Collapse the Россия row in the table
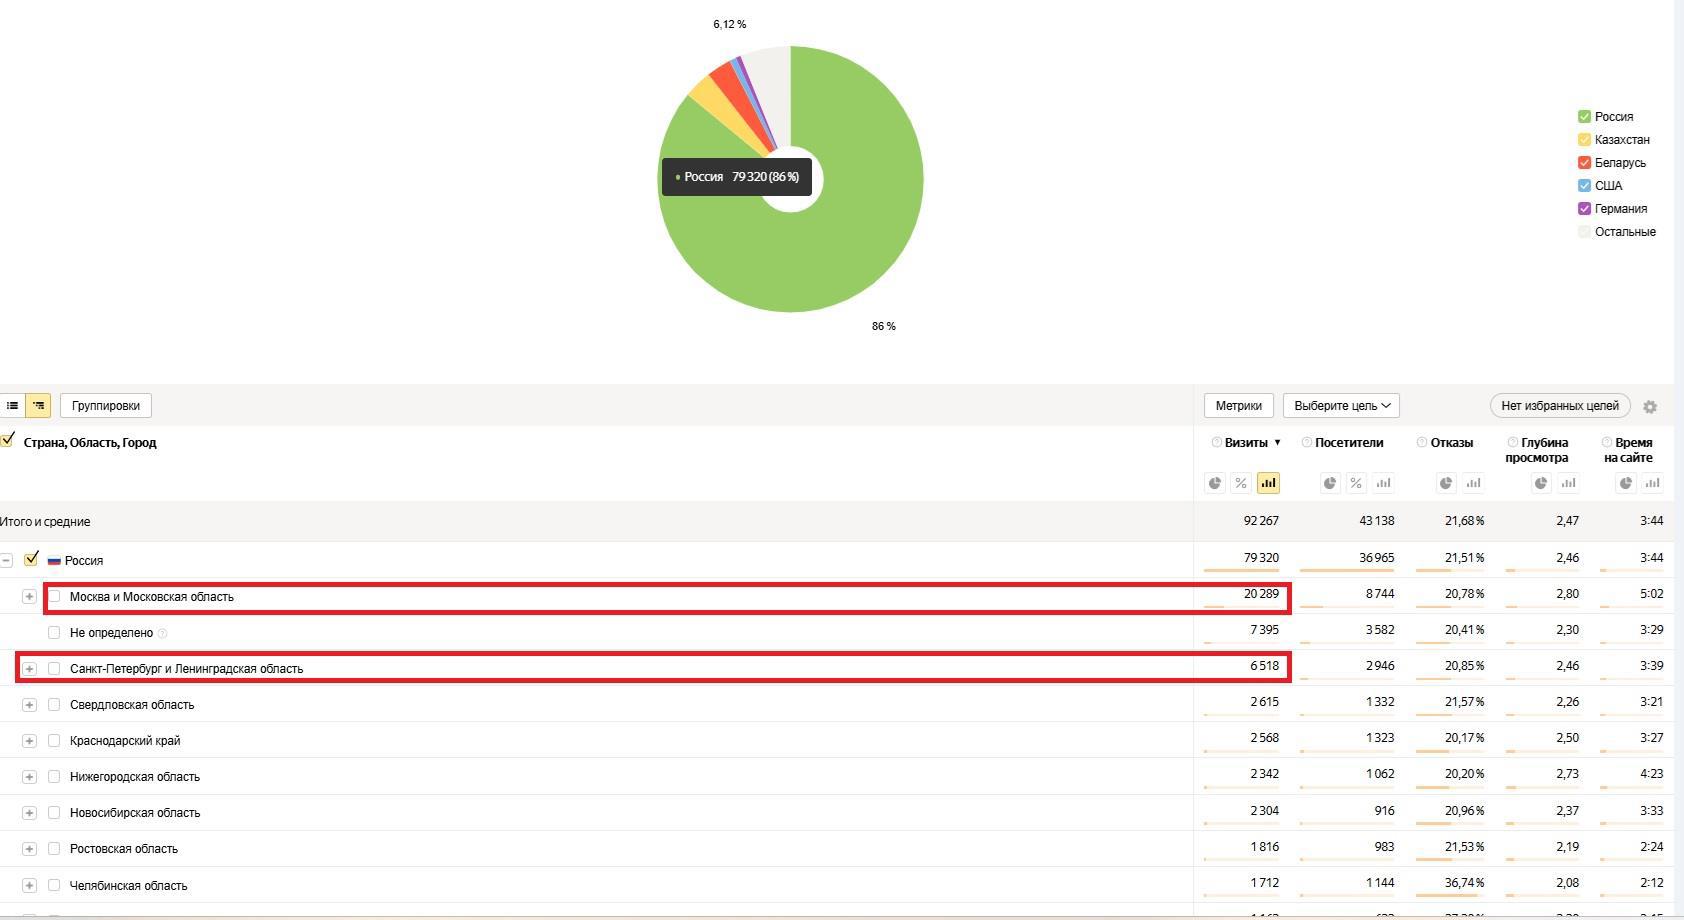1684x920 pixels. 6,561
